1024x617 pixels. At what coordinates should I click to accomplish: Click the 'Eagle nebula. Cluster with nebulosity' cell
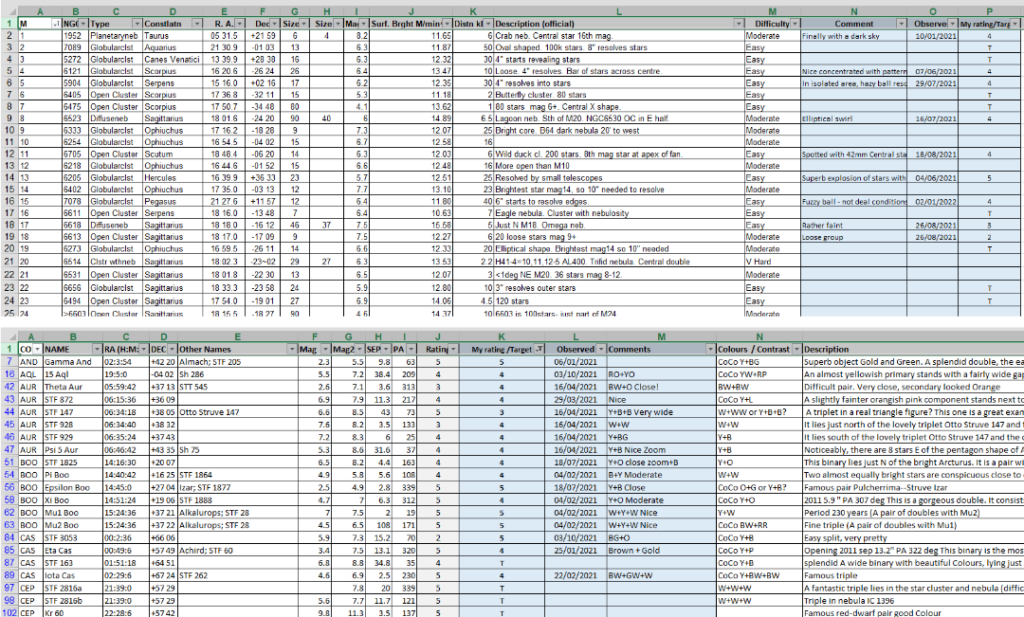(618, 214)
